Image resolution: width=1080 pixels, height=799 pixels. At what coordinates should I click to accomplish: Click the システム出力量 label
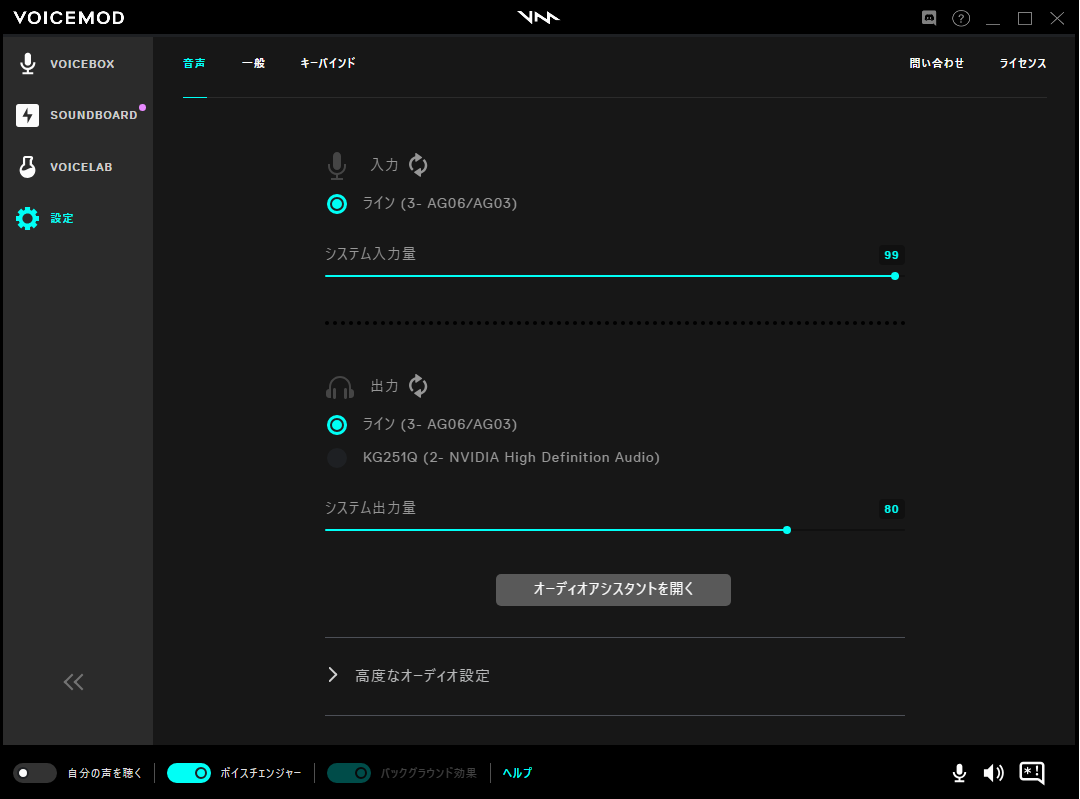click(371, 508)
